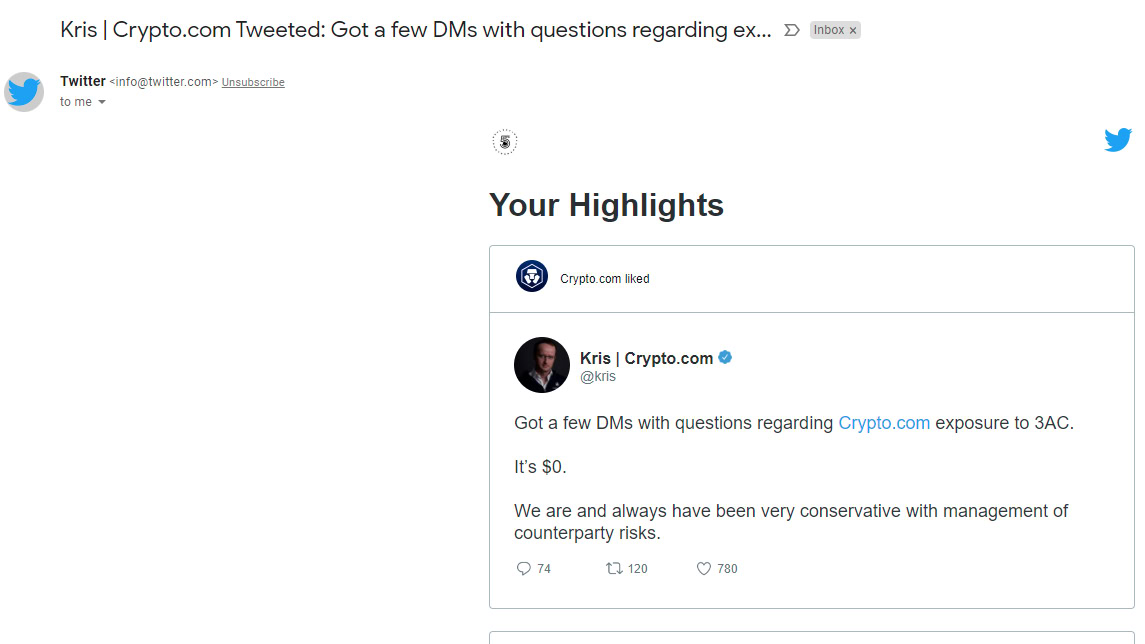Click the sender name "Twitter"

click(83, 81)
